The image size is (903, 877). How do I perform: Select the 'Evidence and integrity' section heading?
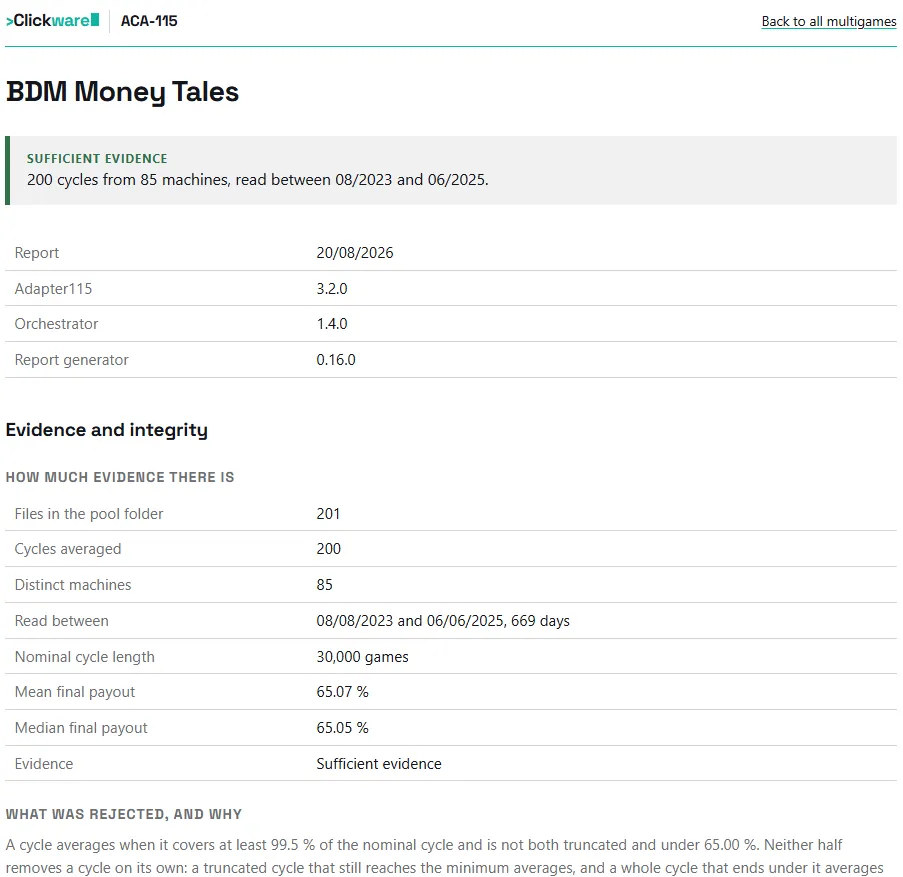point(107,430)
